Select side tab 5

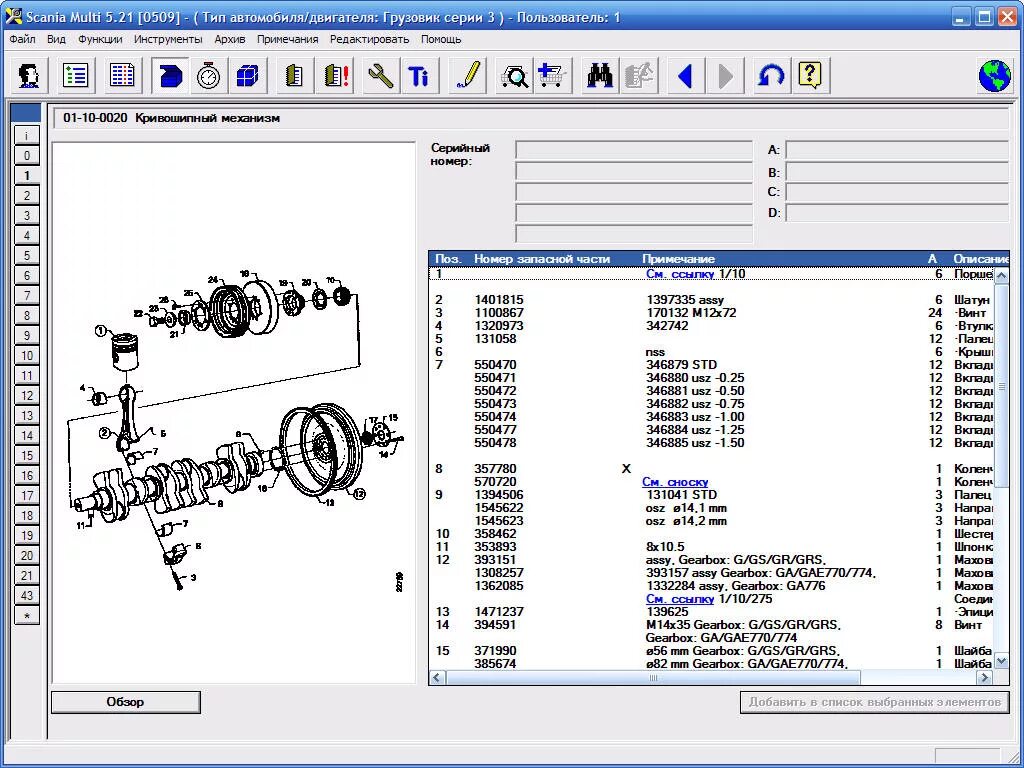[27, 255]
